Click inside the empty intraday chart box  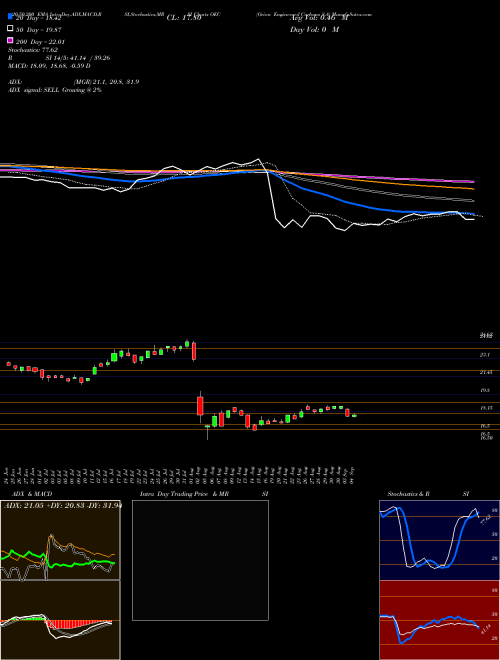[200, 560]
